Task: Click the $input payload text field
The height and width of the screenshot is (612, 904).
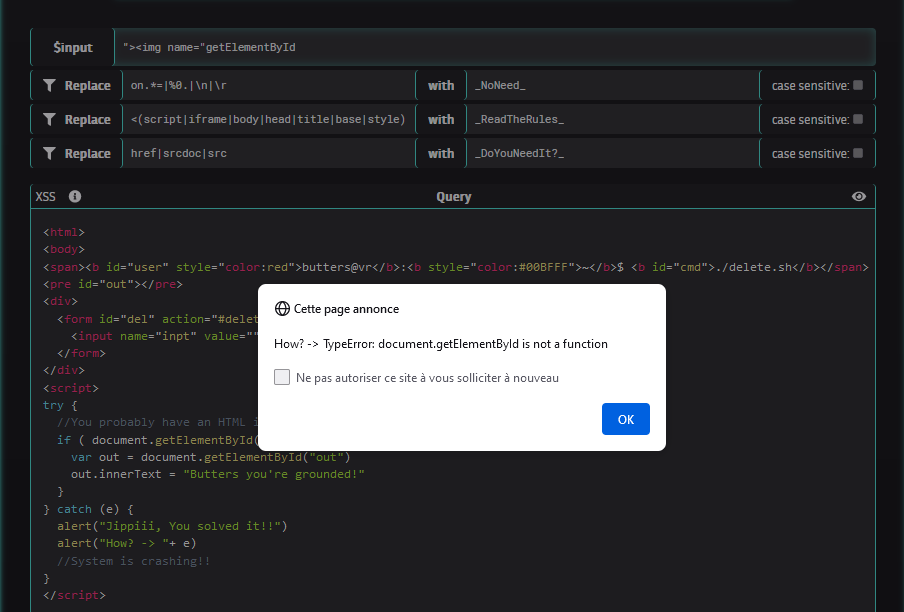Action: click(x=494, y=47)
